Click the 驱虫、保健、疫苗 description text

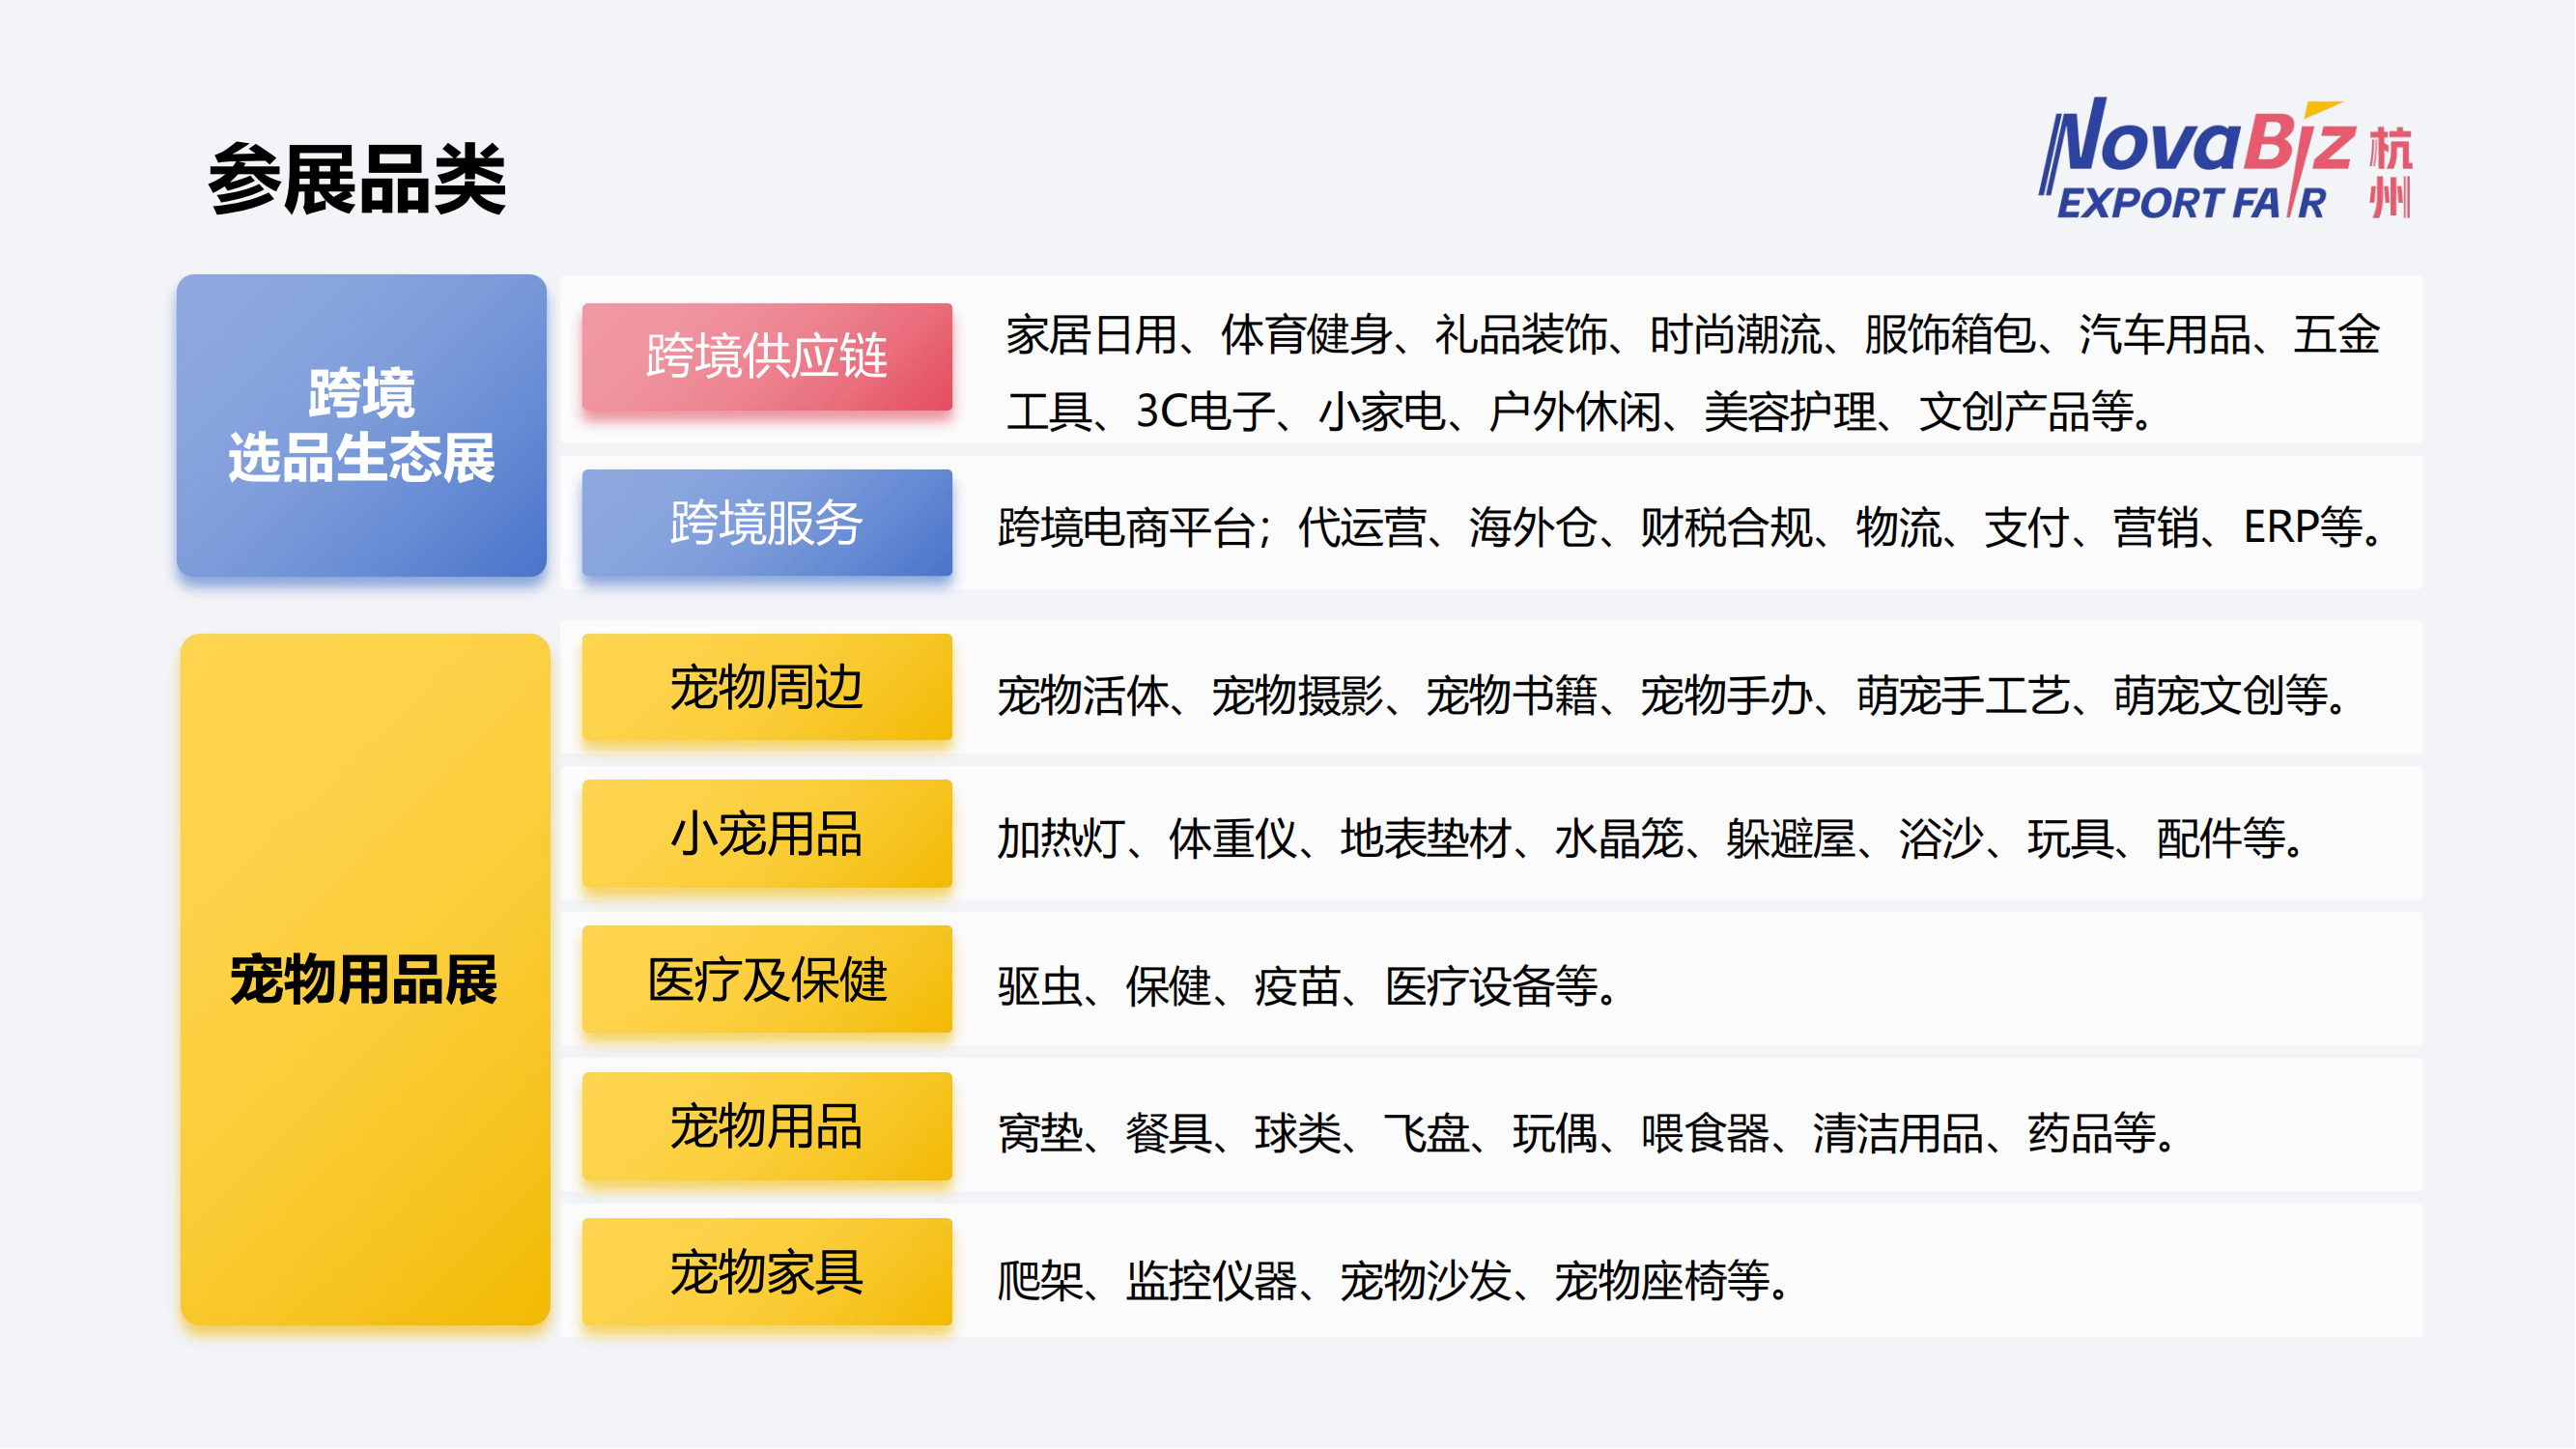click(x=1308, y=987)
